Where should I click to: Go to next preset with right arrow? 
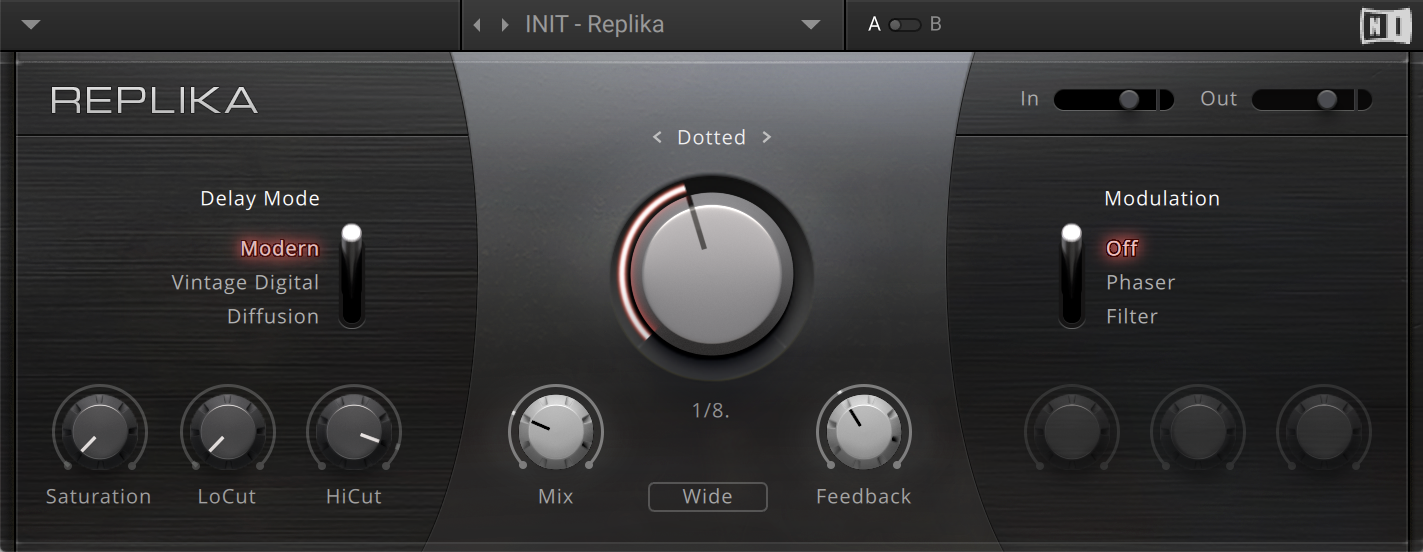coord(505,25)
